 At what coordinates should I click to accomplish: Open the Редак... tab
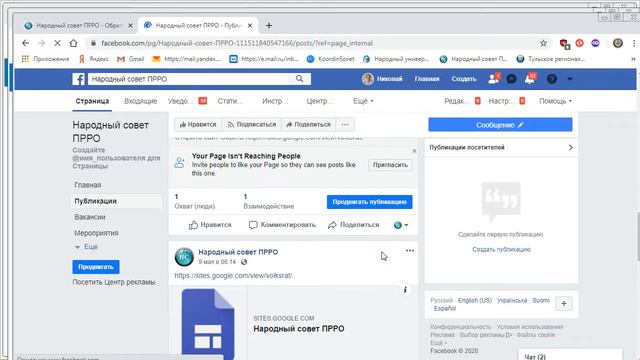click(x=462, y=101)
